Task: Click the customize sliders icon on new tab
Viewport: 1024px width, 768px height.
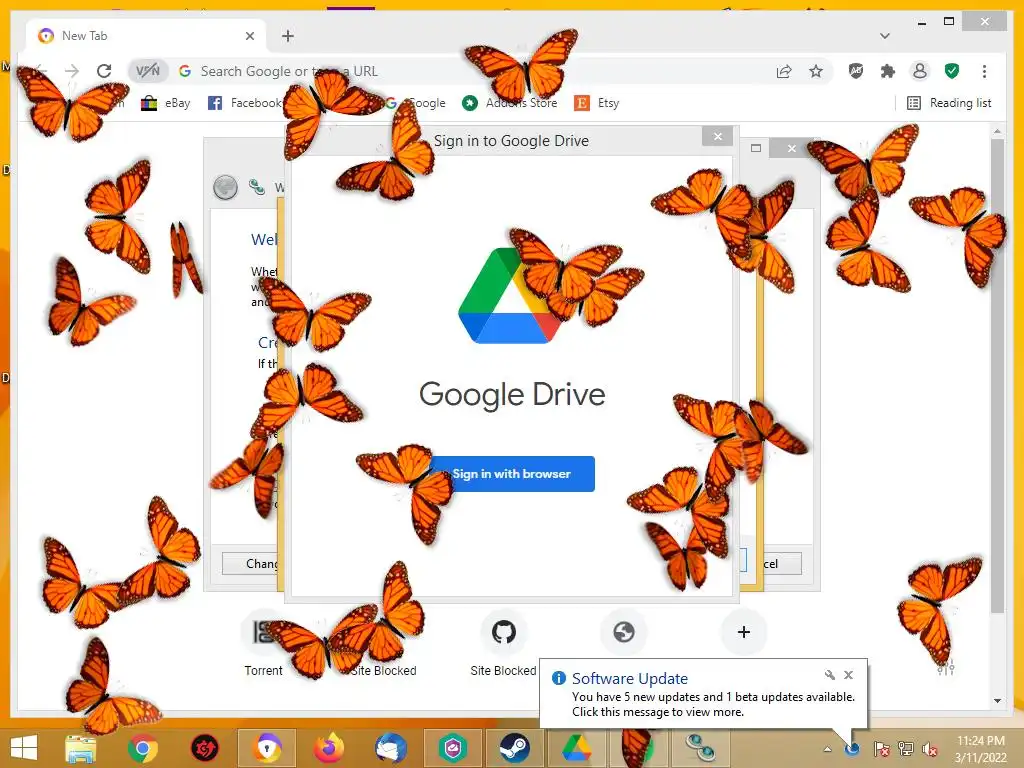Action: [946, 667]
